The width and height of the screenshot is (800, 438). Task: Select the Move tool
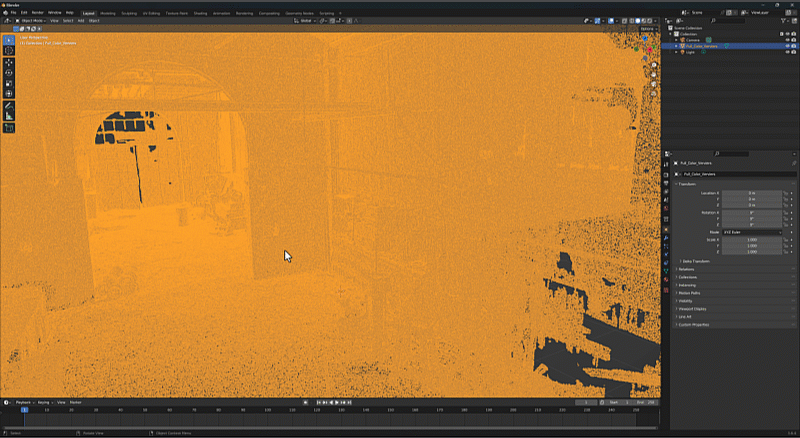point(9,63)
